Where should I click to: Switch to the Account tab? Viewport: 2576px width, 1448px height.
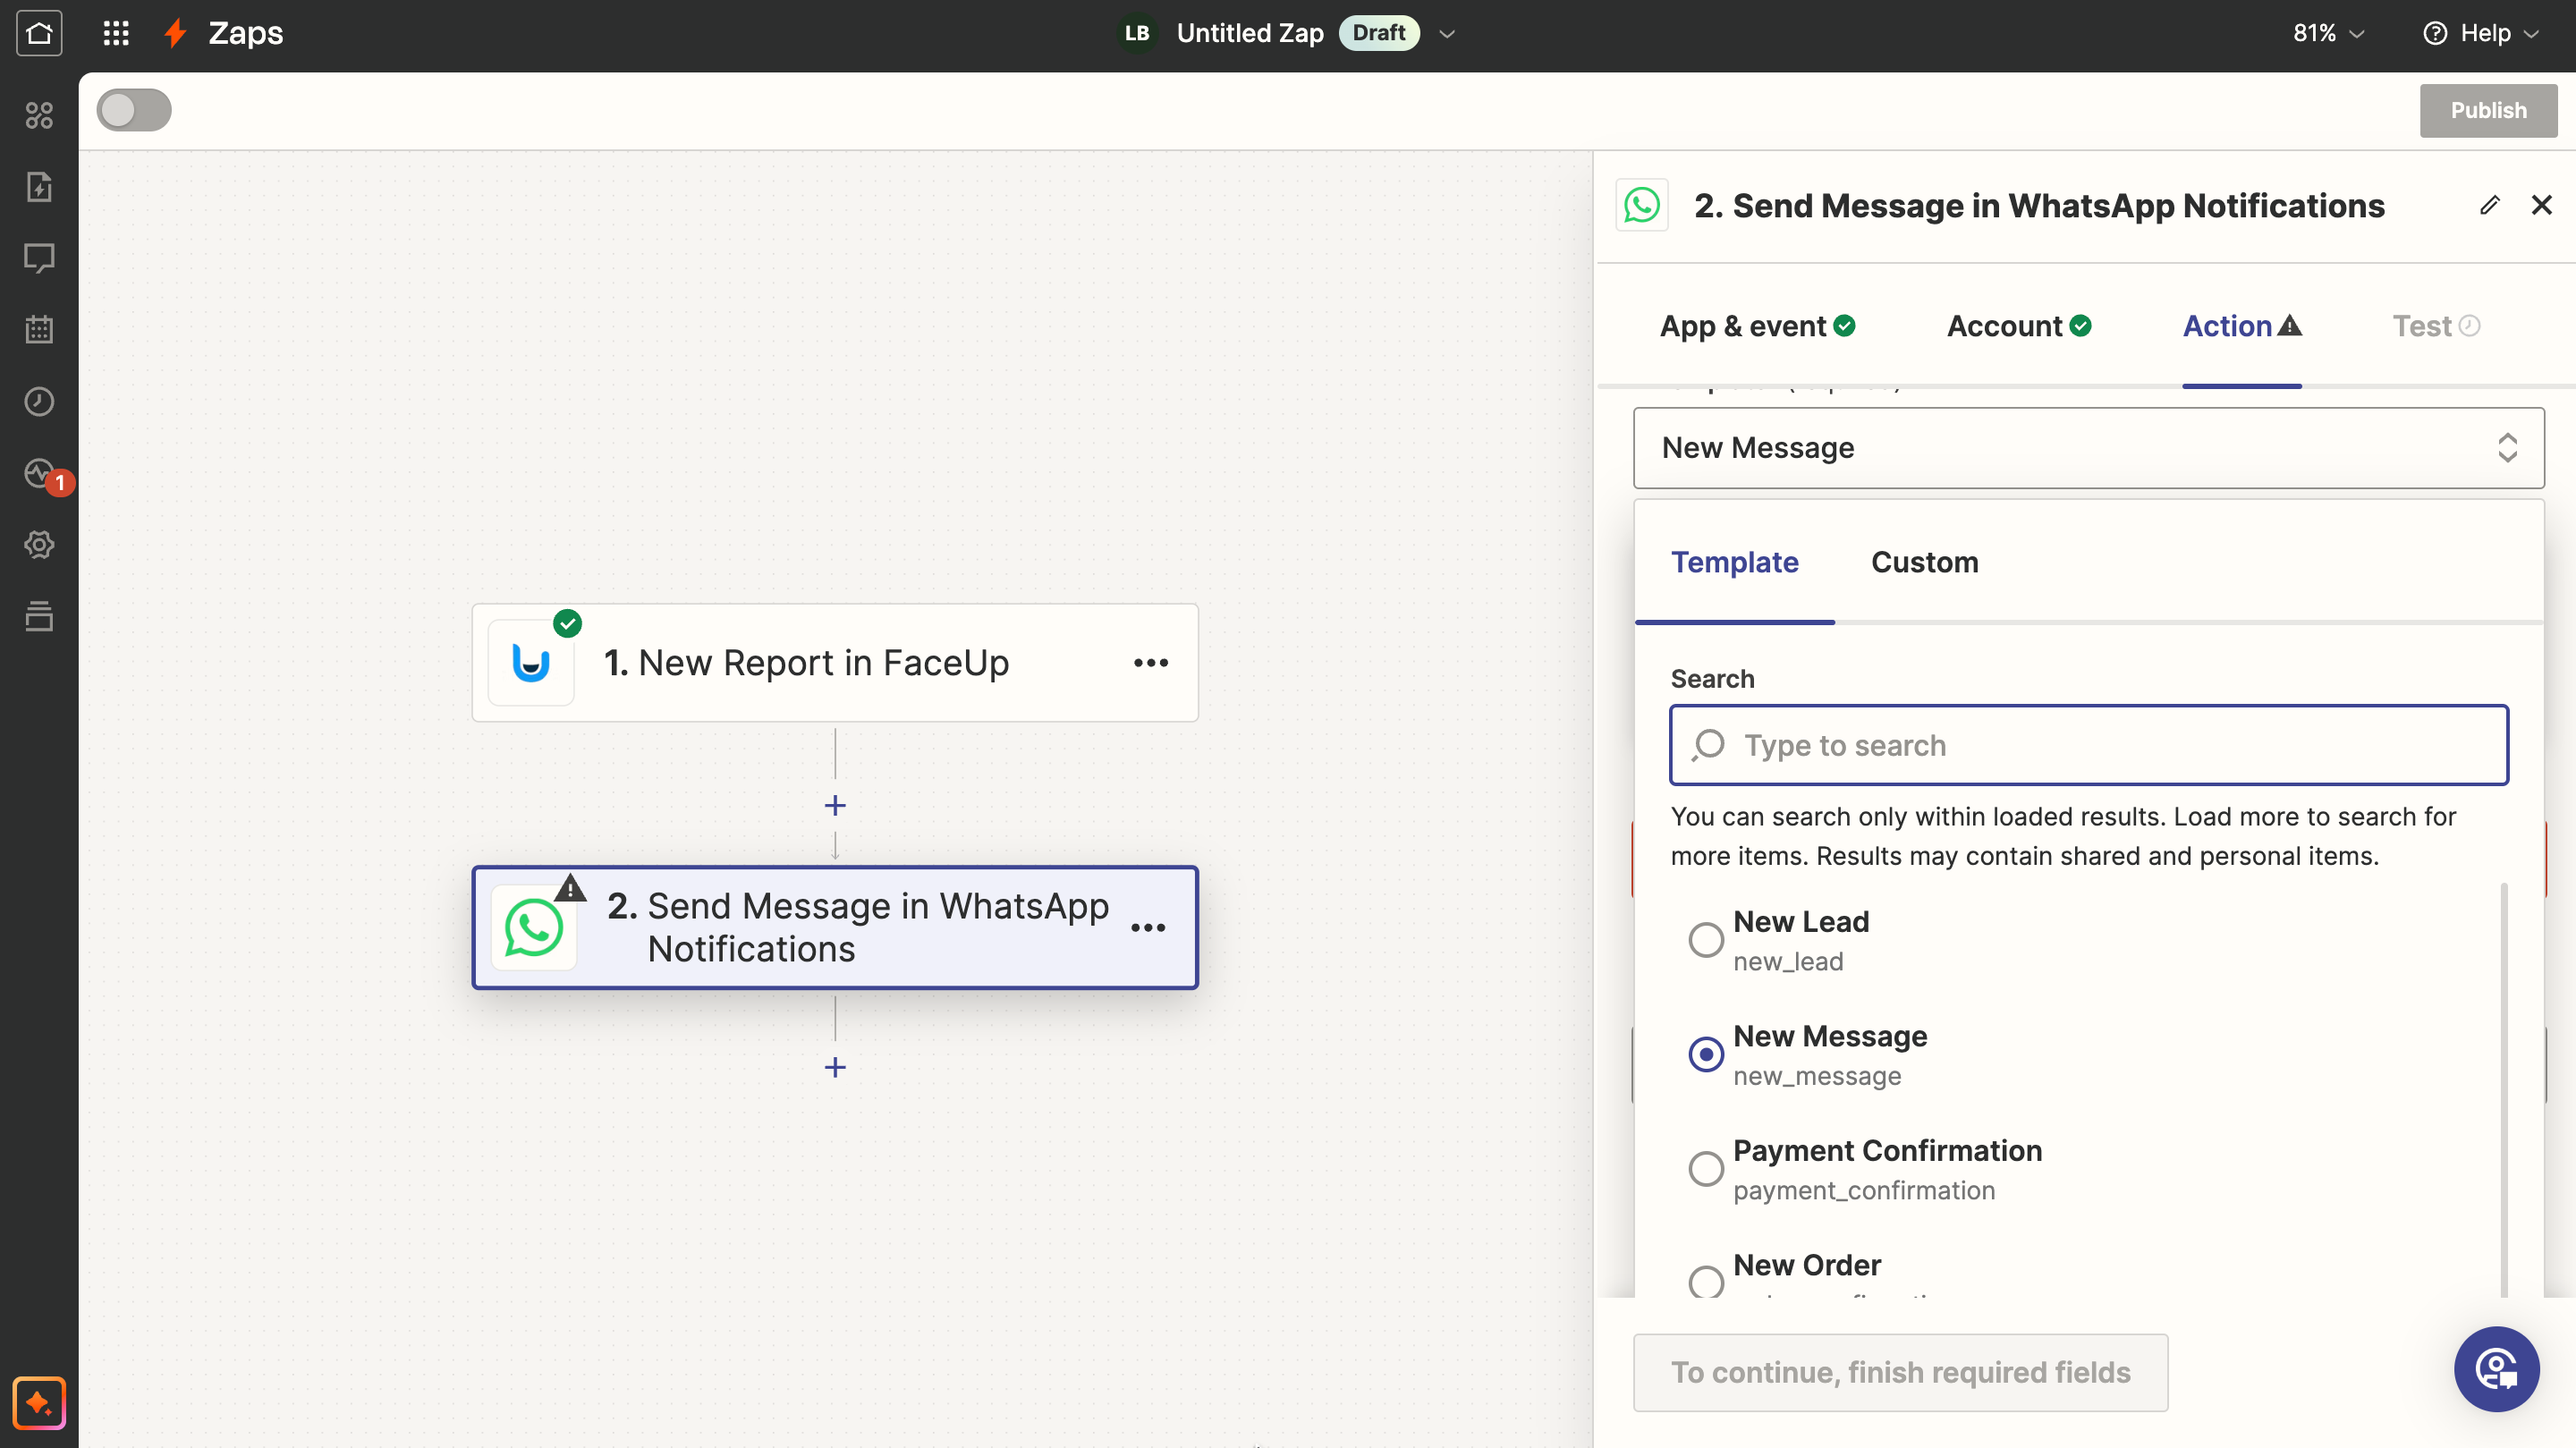click(2018, 326)
